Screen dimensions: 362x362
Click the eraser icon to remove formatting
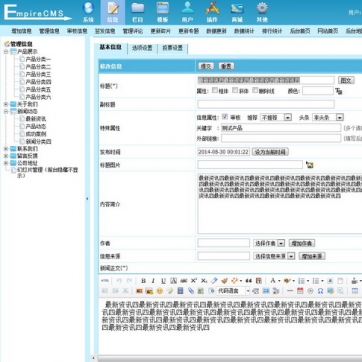214,281
